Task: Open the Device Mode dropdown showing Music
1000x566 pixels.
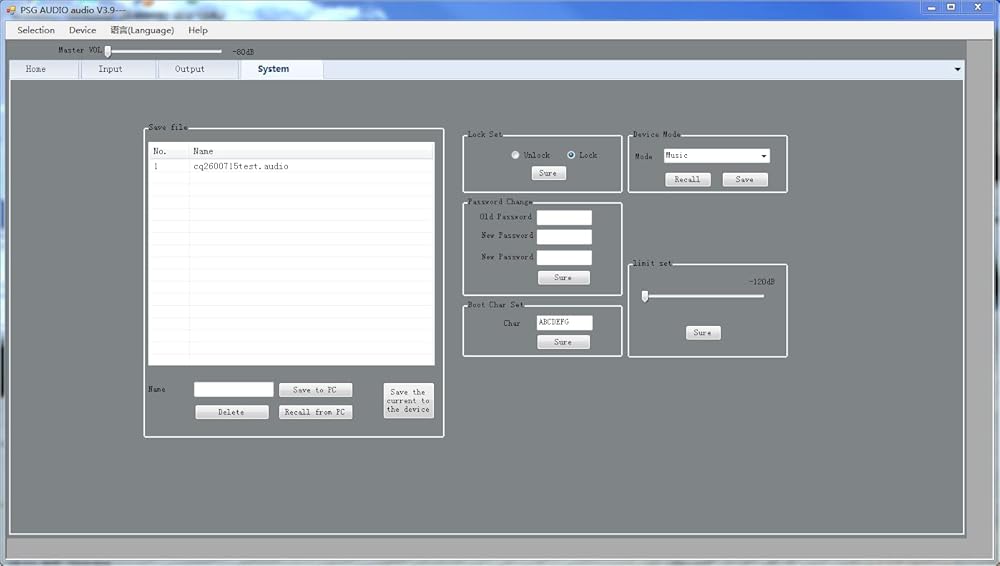Action: [716, 156]
